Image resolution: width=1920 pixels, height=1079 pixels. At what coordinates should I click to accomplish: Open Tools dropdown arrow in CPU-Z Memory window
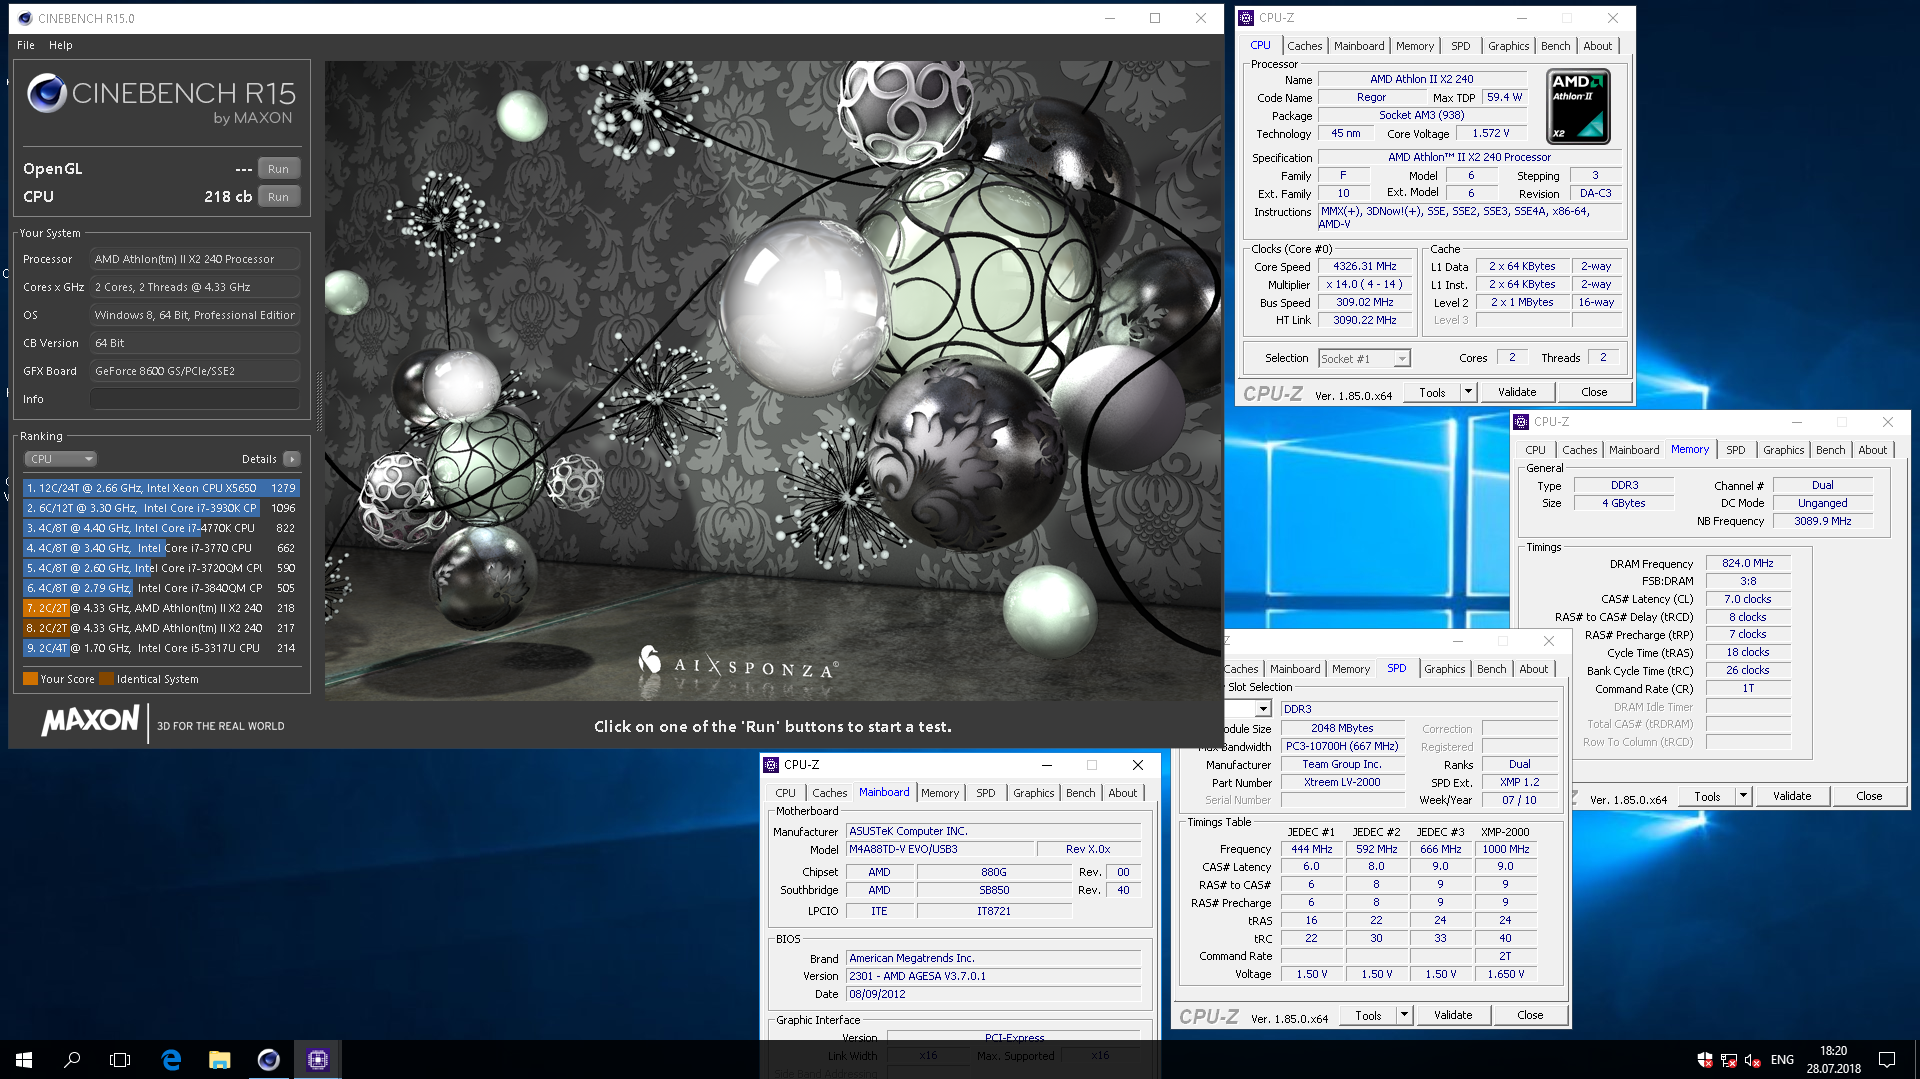click(1743, 796)
